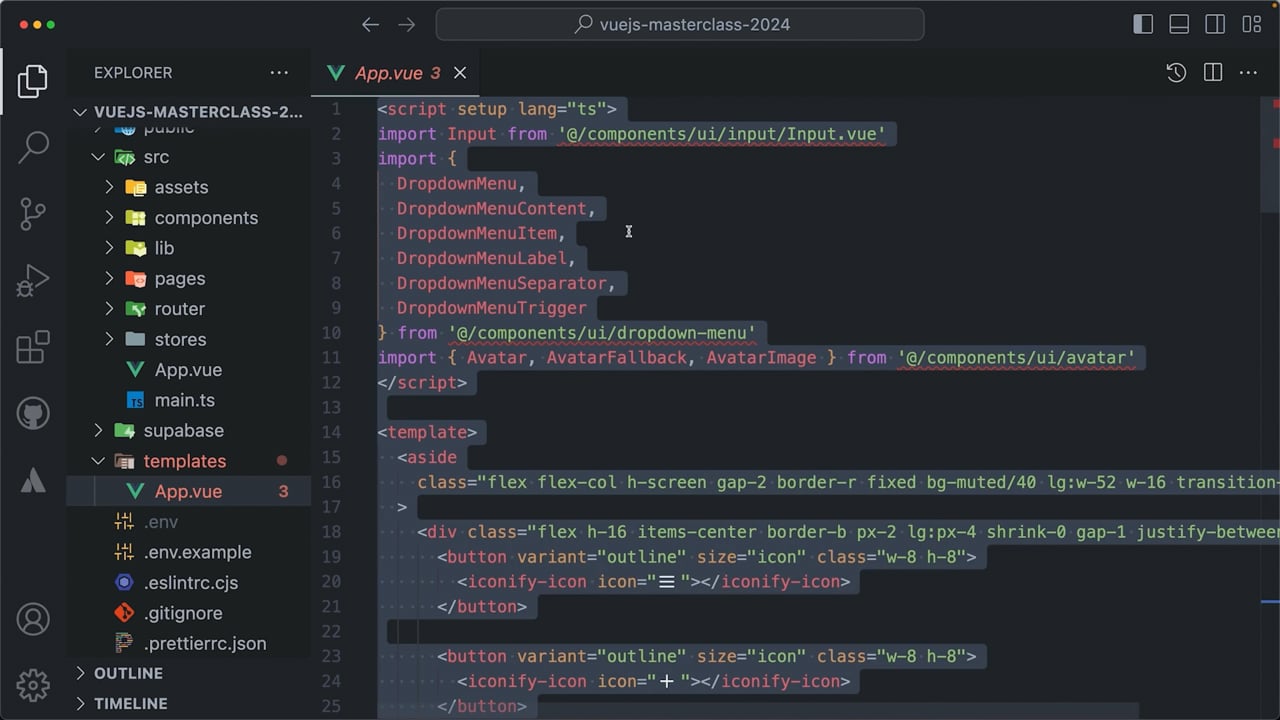Open the .env file
The image size is (1280, 720).
(x=188, y=522)
